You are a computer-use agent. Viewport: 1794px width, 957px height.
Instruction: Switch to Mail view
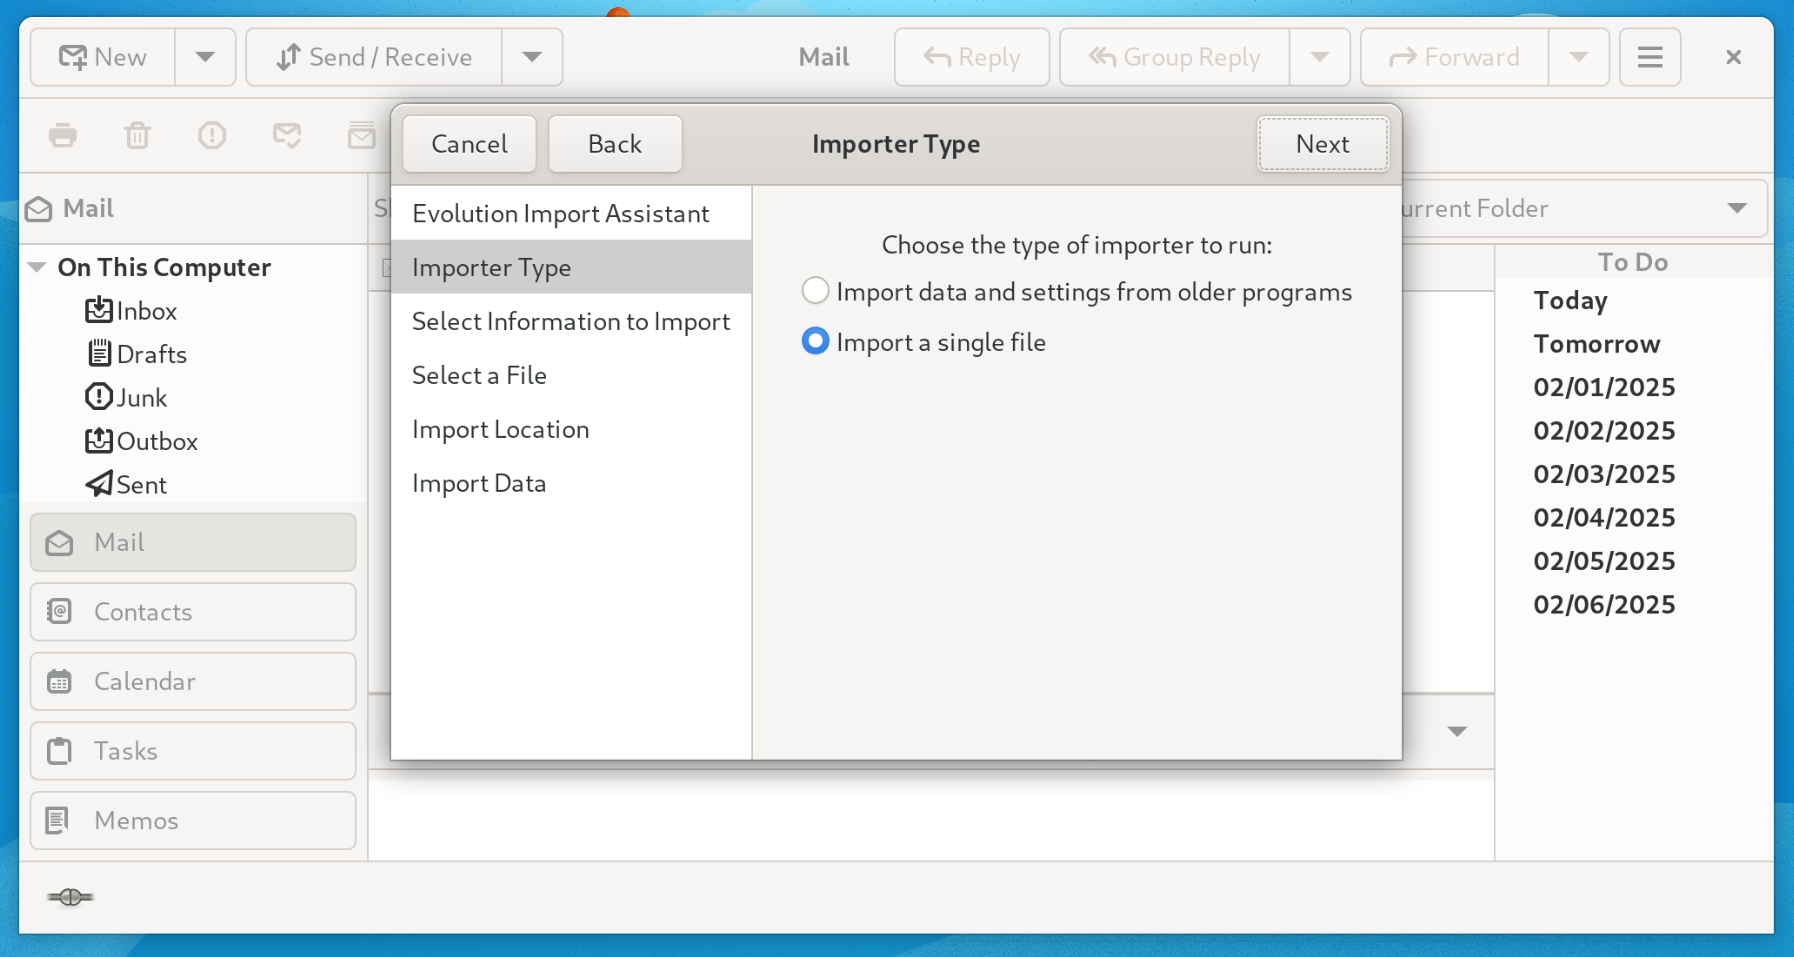[x=193, y=542]
